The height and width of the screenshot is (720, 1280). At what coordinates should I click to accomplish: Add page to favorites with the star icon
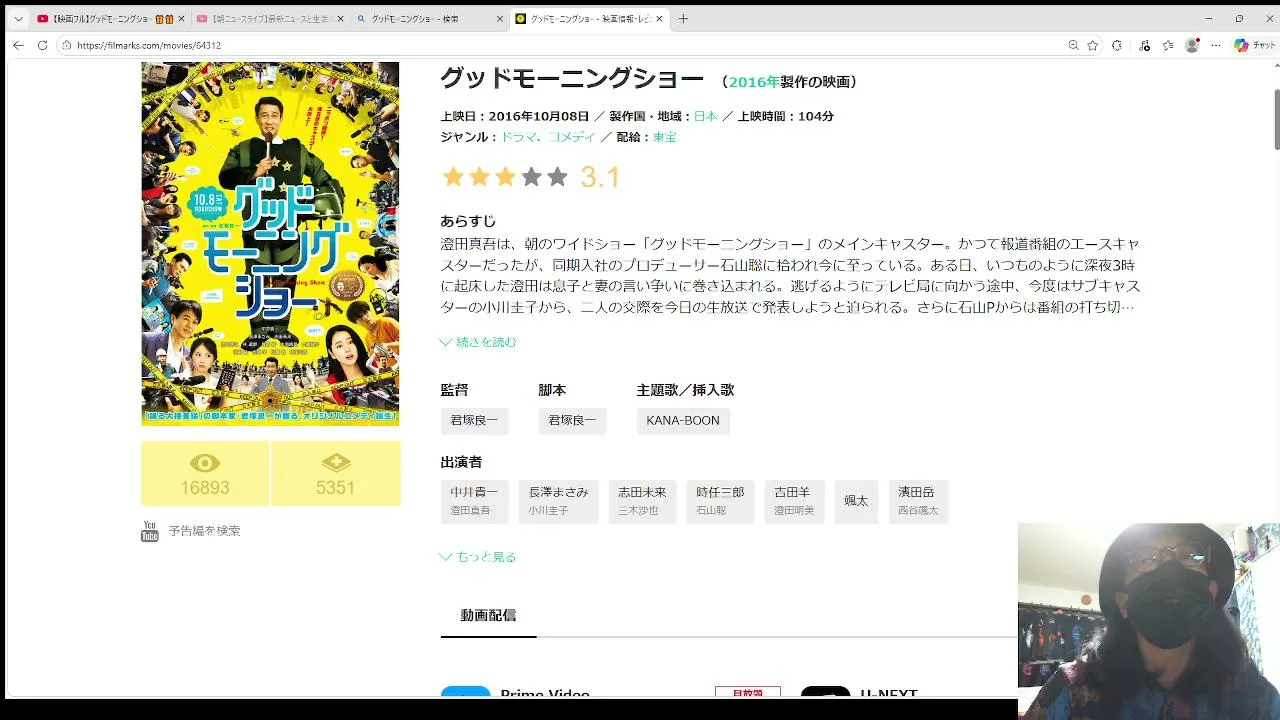(x=1093, y=45)
